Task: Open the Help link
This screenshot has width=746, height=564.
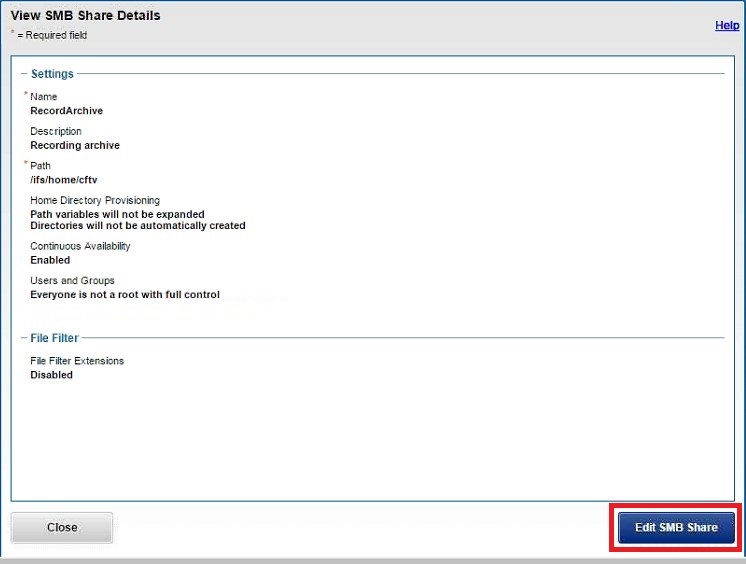Action: [x=727, y=25]
